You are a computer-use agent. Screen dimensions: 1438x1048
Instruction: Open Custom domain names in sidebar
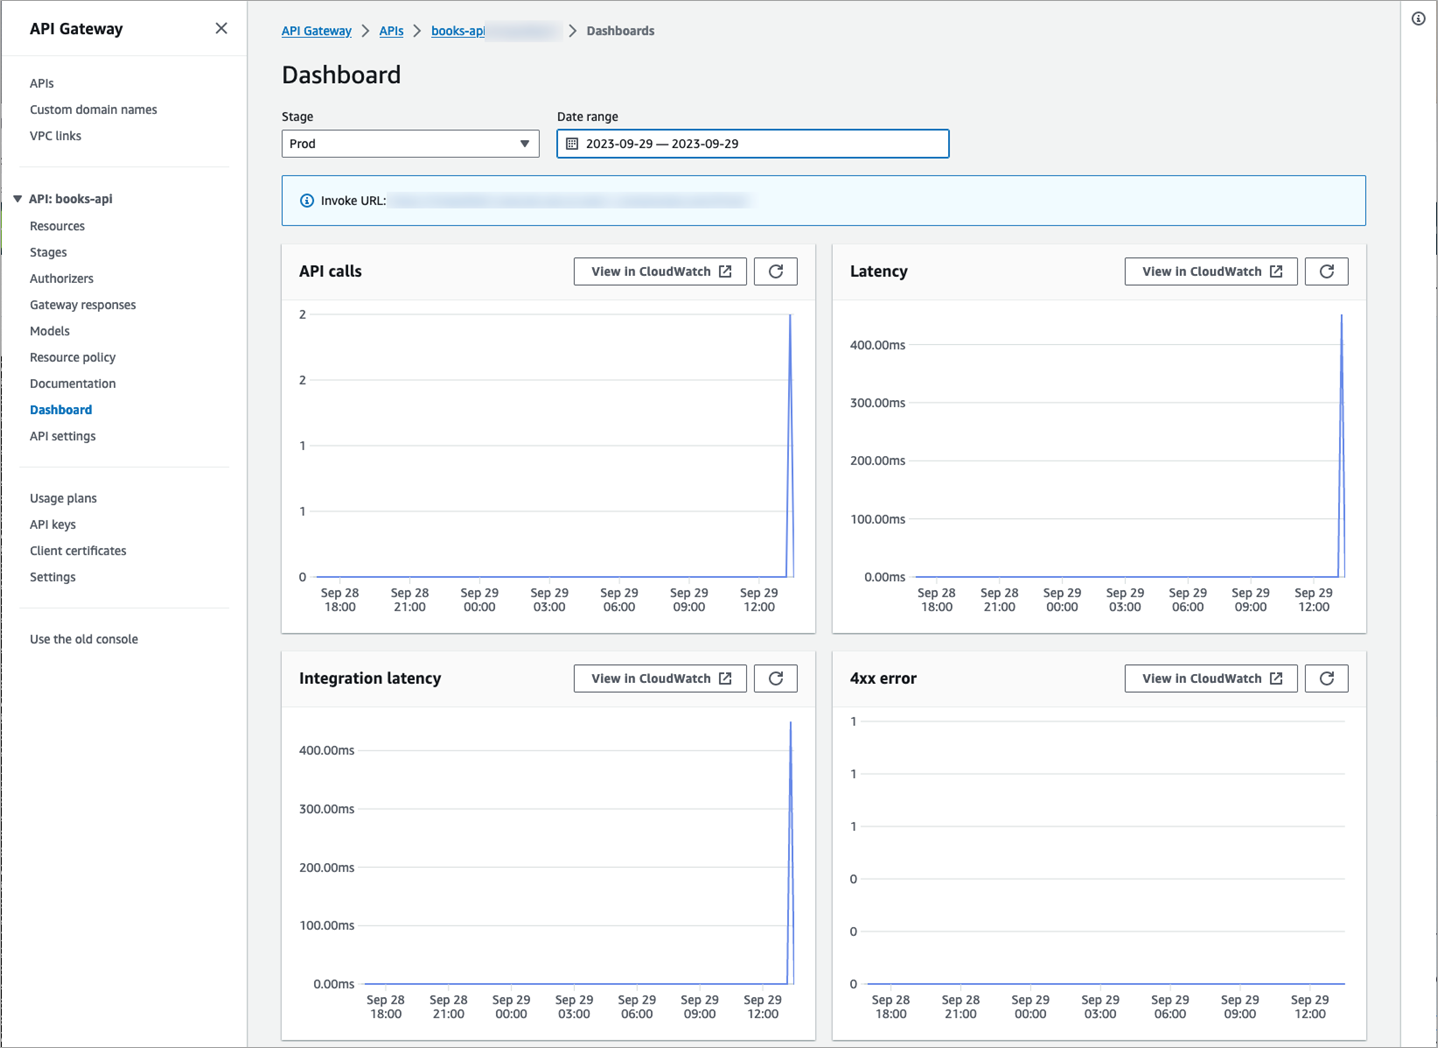pyautogui.click(x=93, y=110)
